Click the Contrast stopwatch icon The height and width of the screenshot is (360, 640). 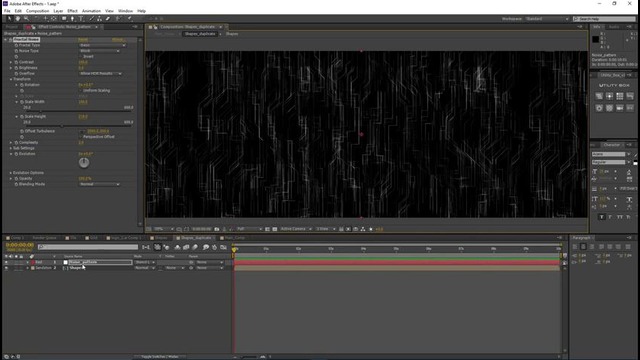(x=16, y=62)
